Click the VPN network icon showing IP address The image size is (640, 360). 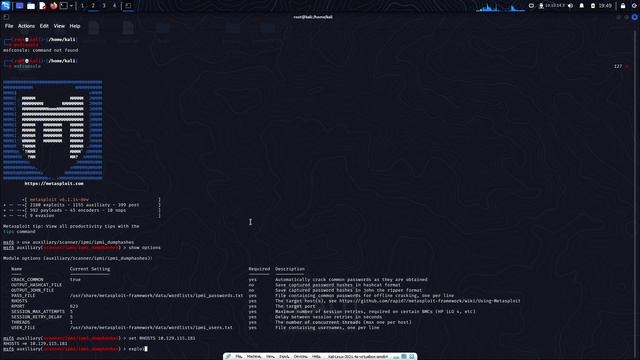pyautogui.click(x=552, y=6)
